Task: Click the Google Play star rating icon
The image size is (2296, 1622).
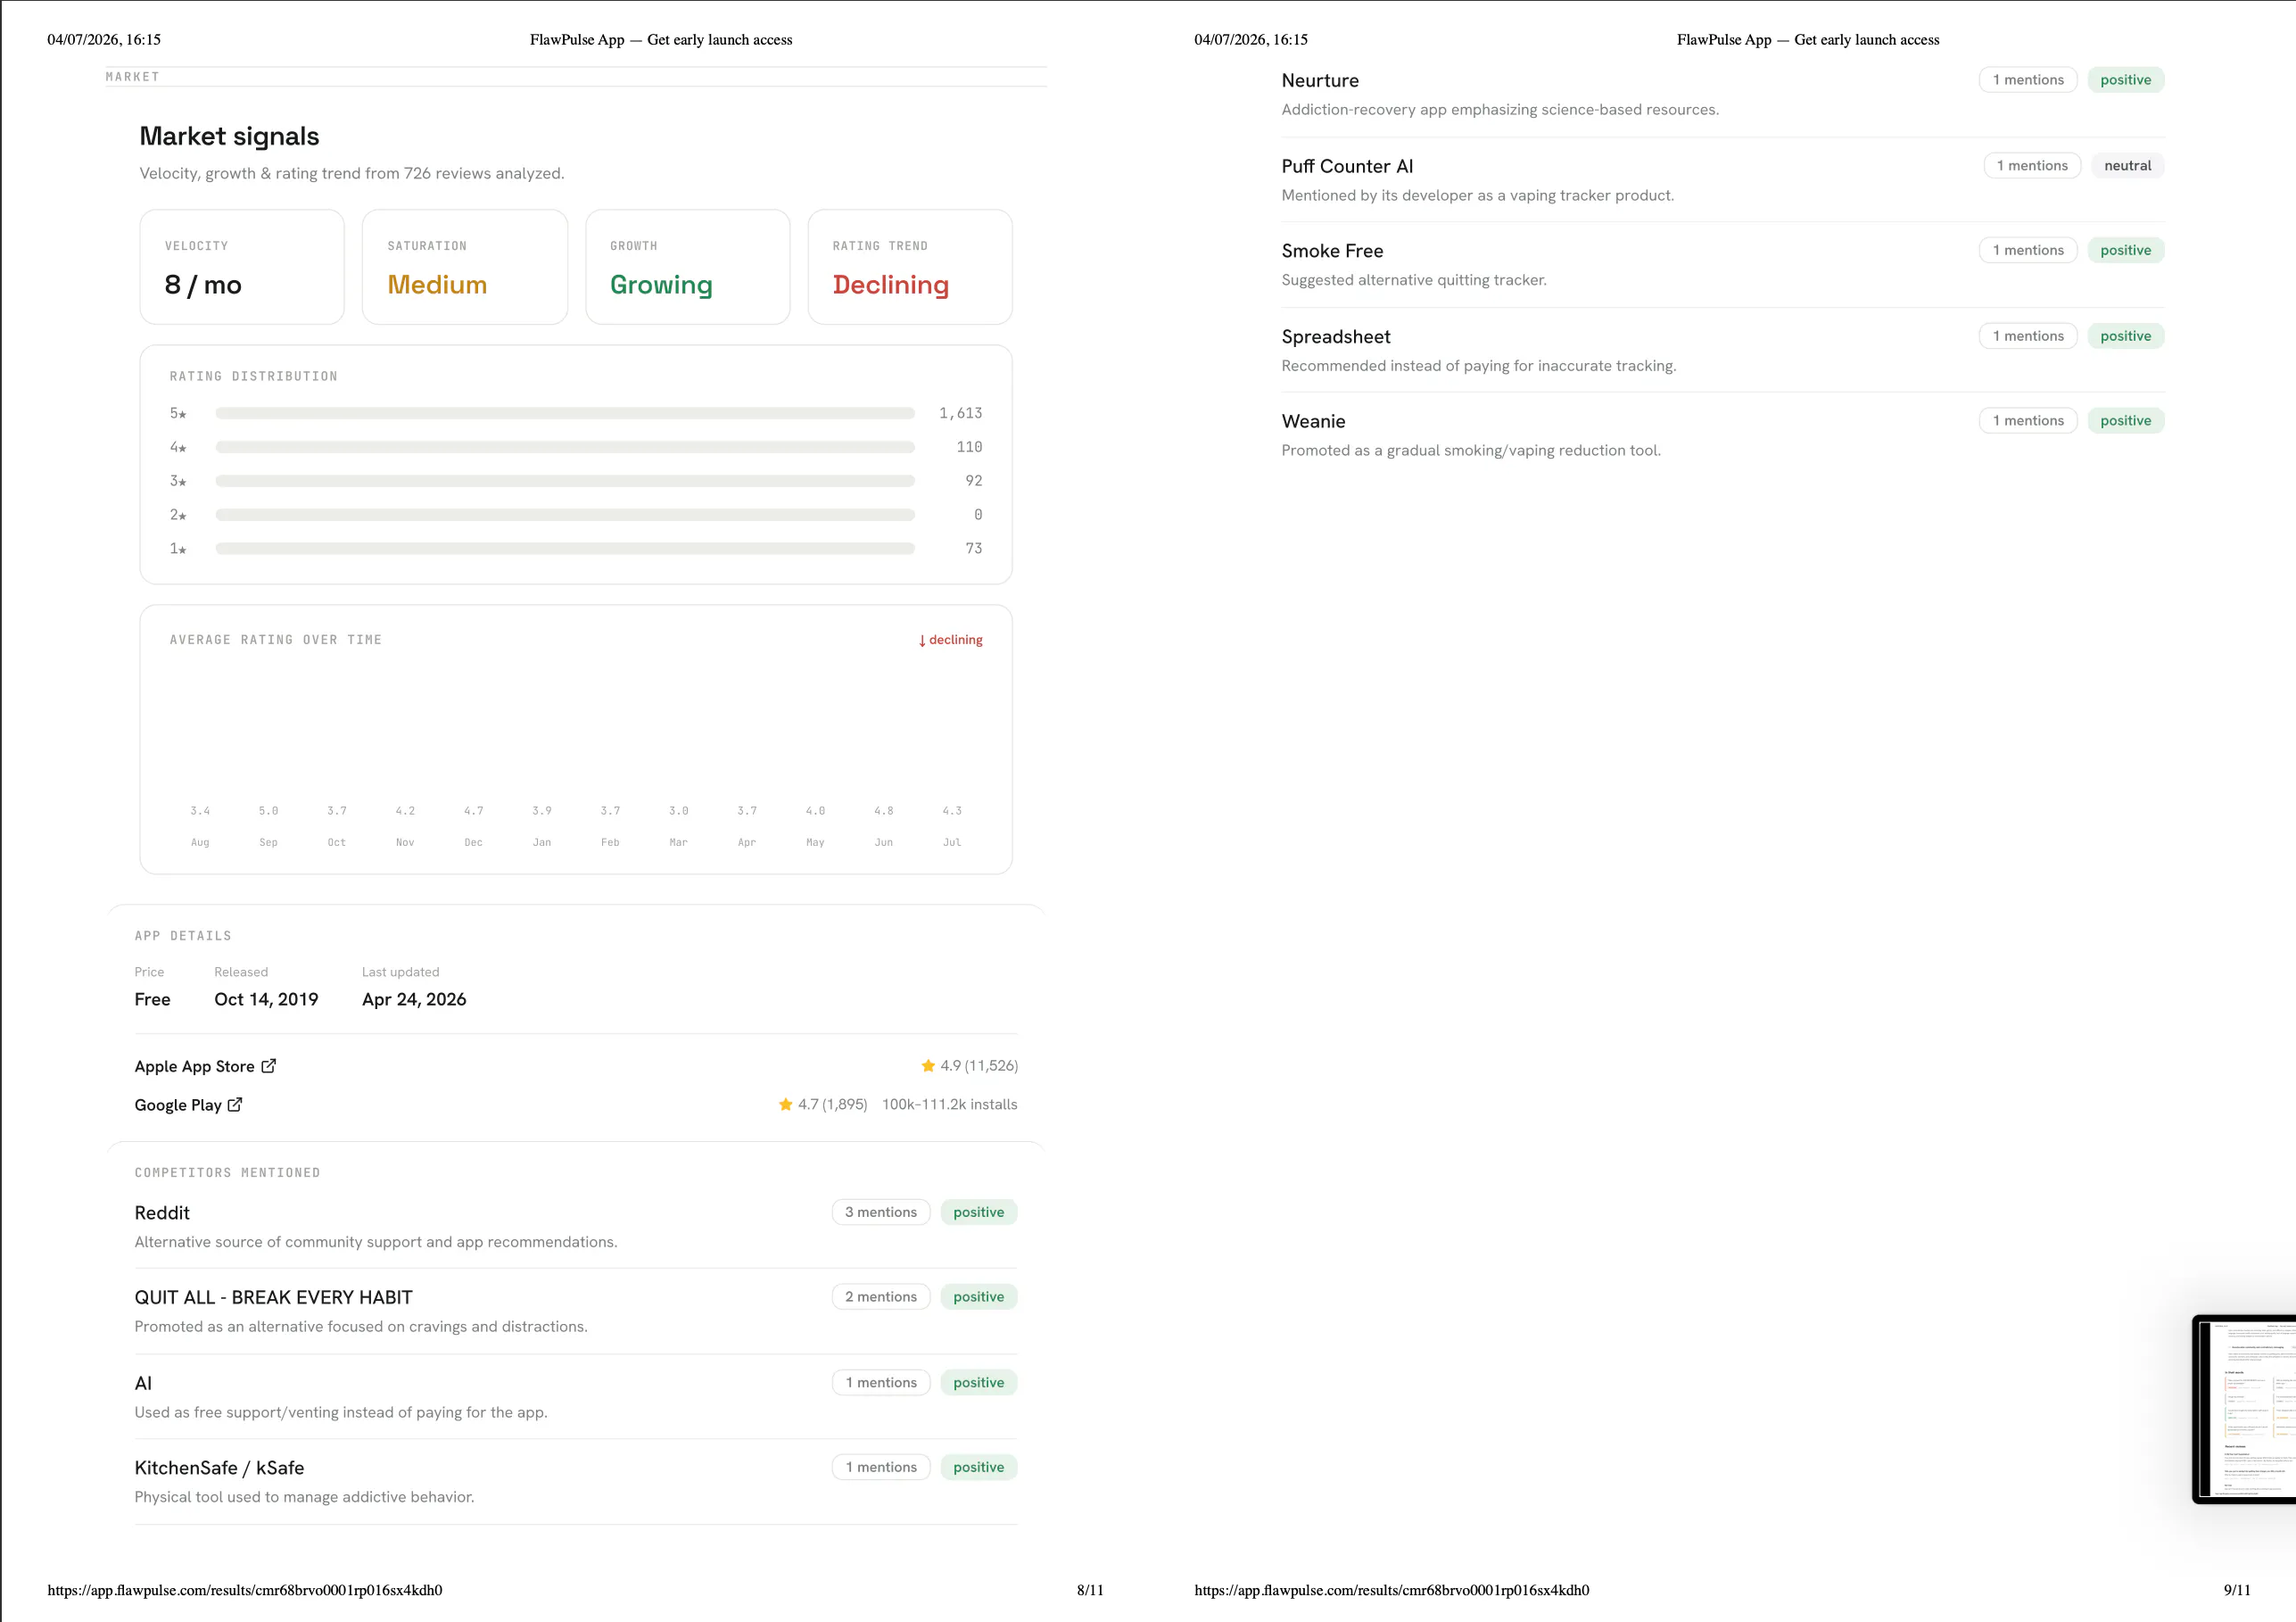Action: pos(786,1104)
